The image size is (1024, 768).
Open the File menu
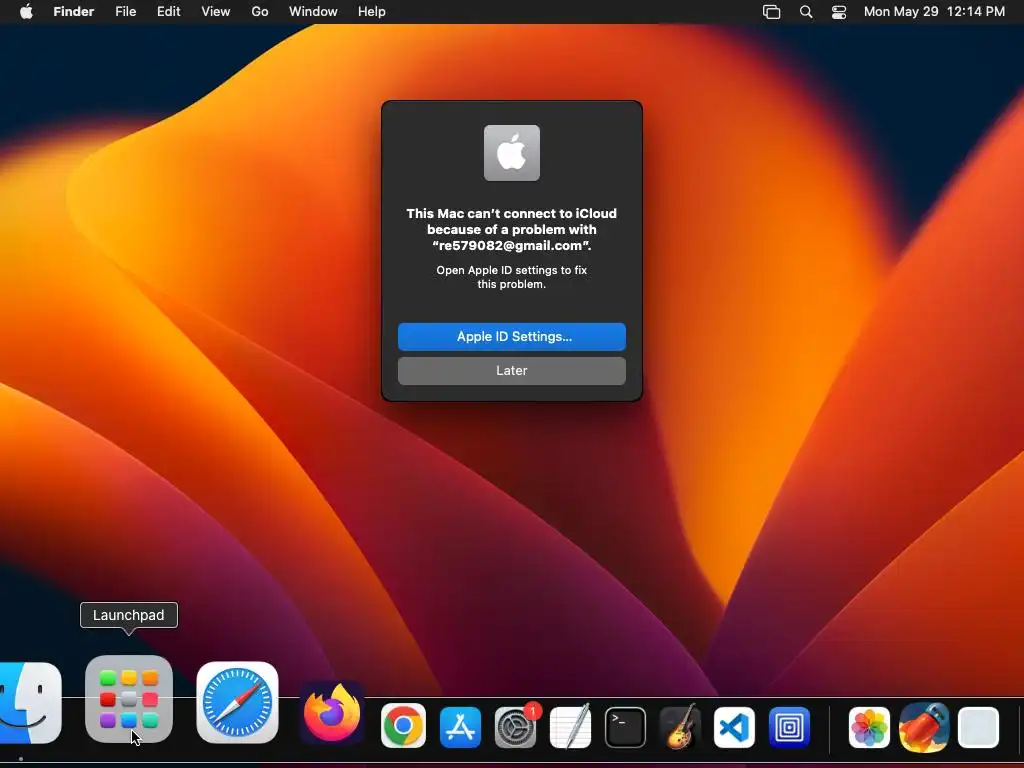click(x=125, y=12)
